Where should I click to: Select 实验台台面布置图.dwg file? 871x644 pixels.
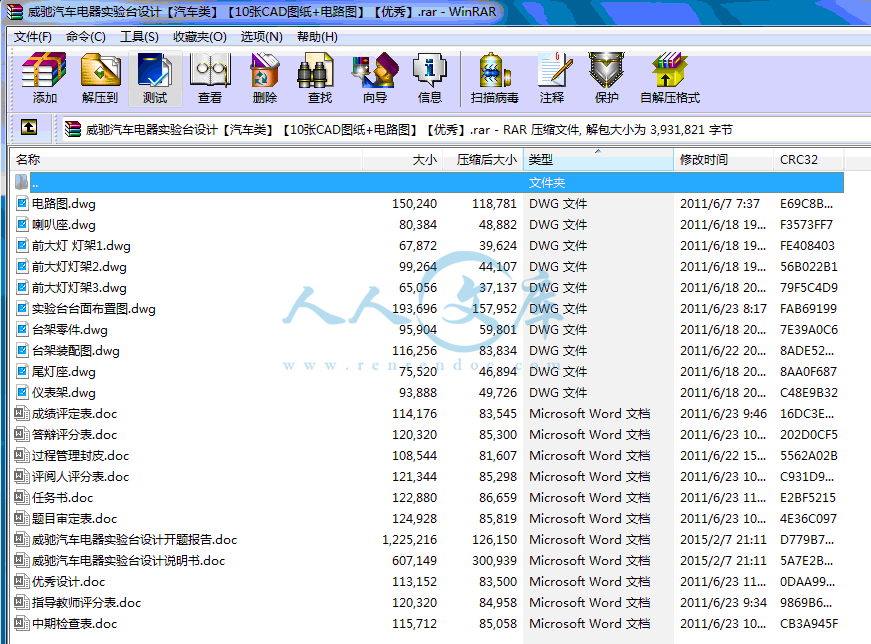click(93, 308)
